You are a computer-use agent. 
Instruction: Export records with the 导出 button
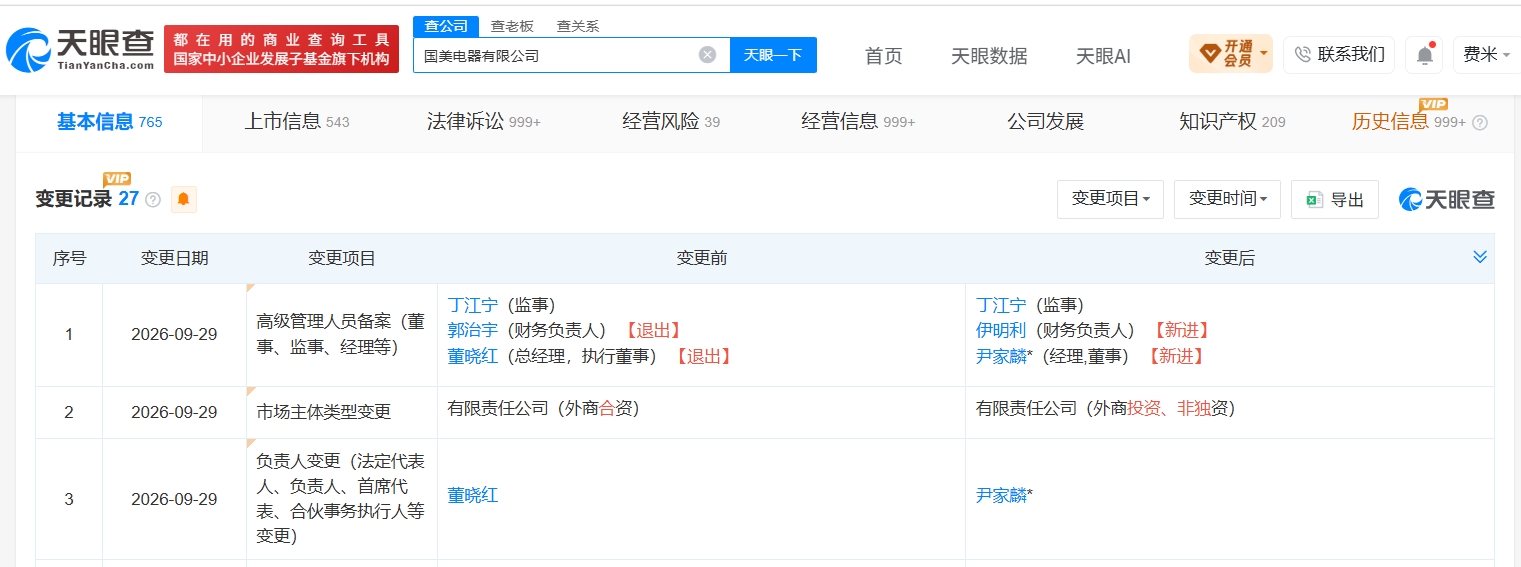[1335, 199]
